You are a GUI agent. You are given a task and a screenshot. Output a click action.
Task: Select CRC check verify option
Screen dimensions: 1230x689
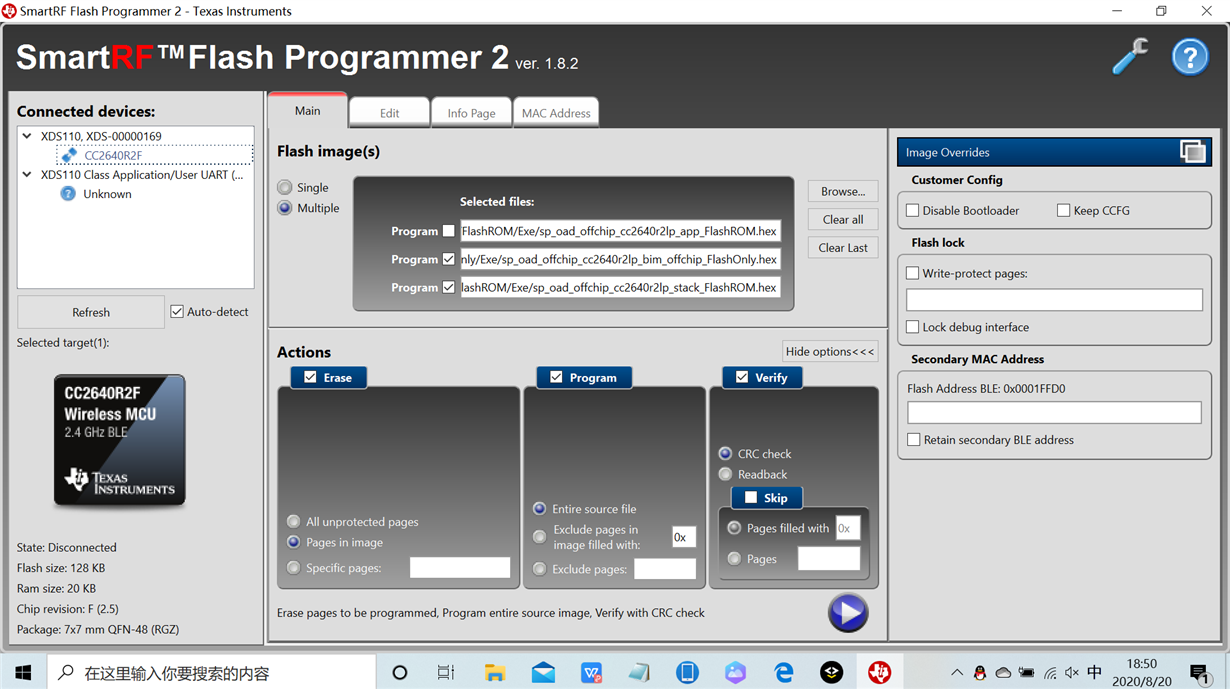pos(725,454)
